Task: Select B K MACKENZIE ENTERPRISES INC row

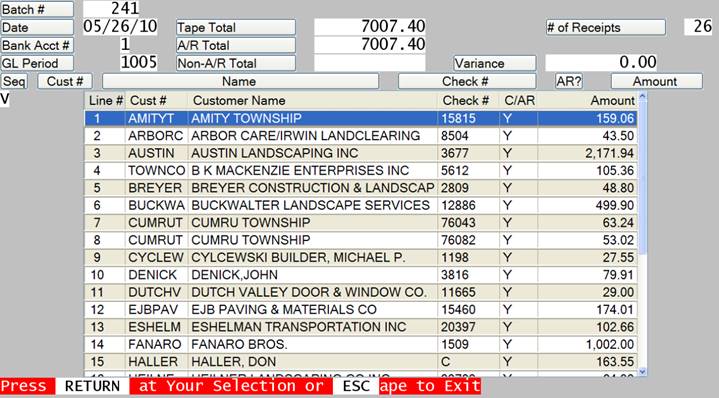Action: [x=361, y=171]
